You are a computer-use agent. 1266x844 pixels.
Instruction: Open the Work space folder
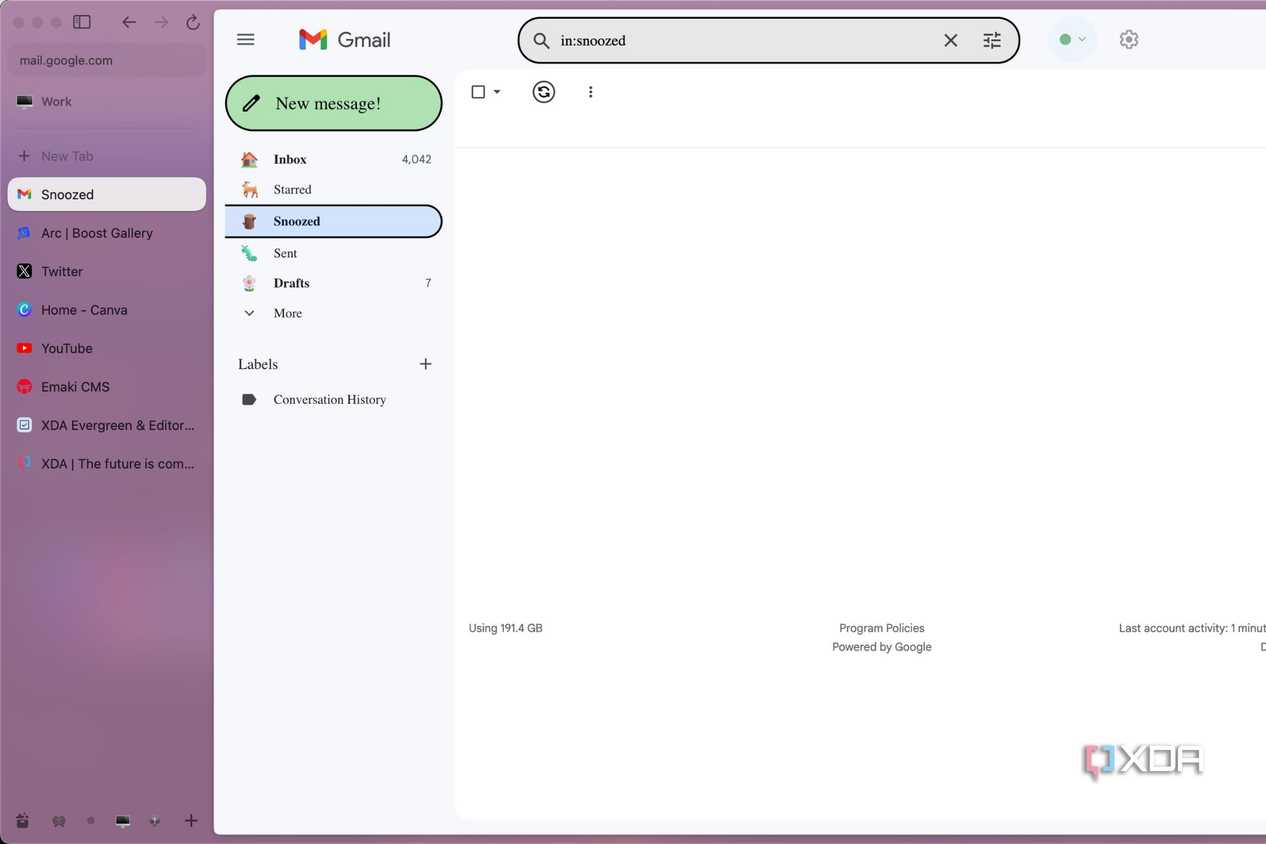pyautogui.click(x=107, y=101)
